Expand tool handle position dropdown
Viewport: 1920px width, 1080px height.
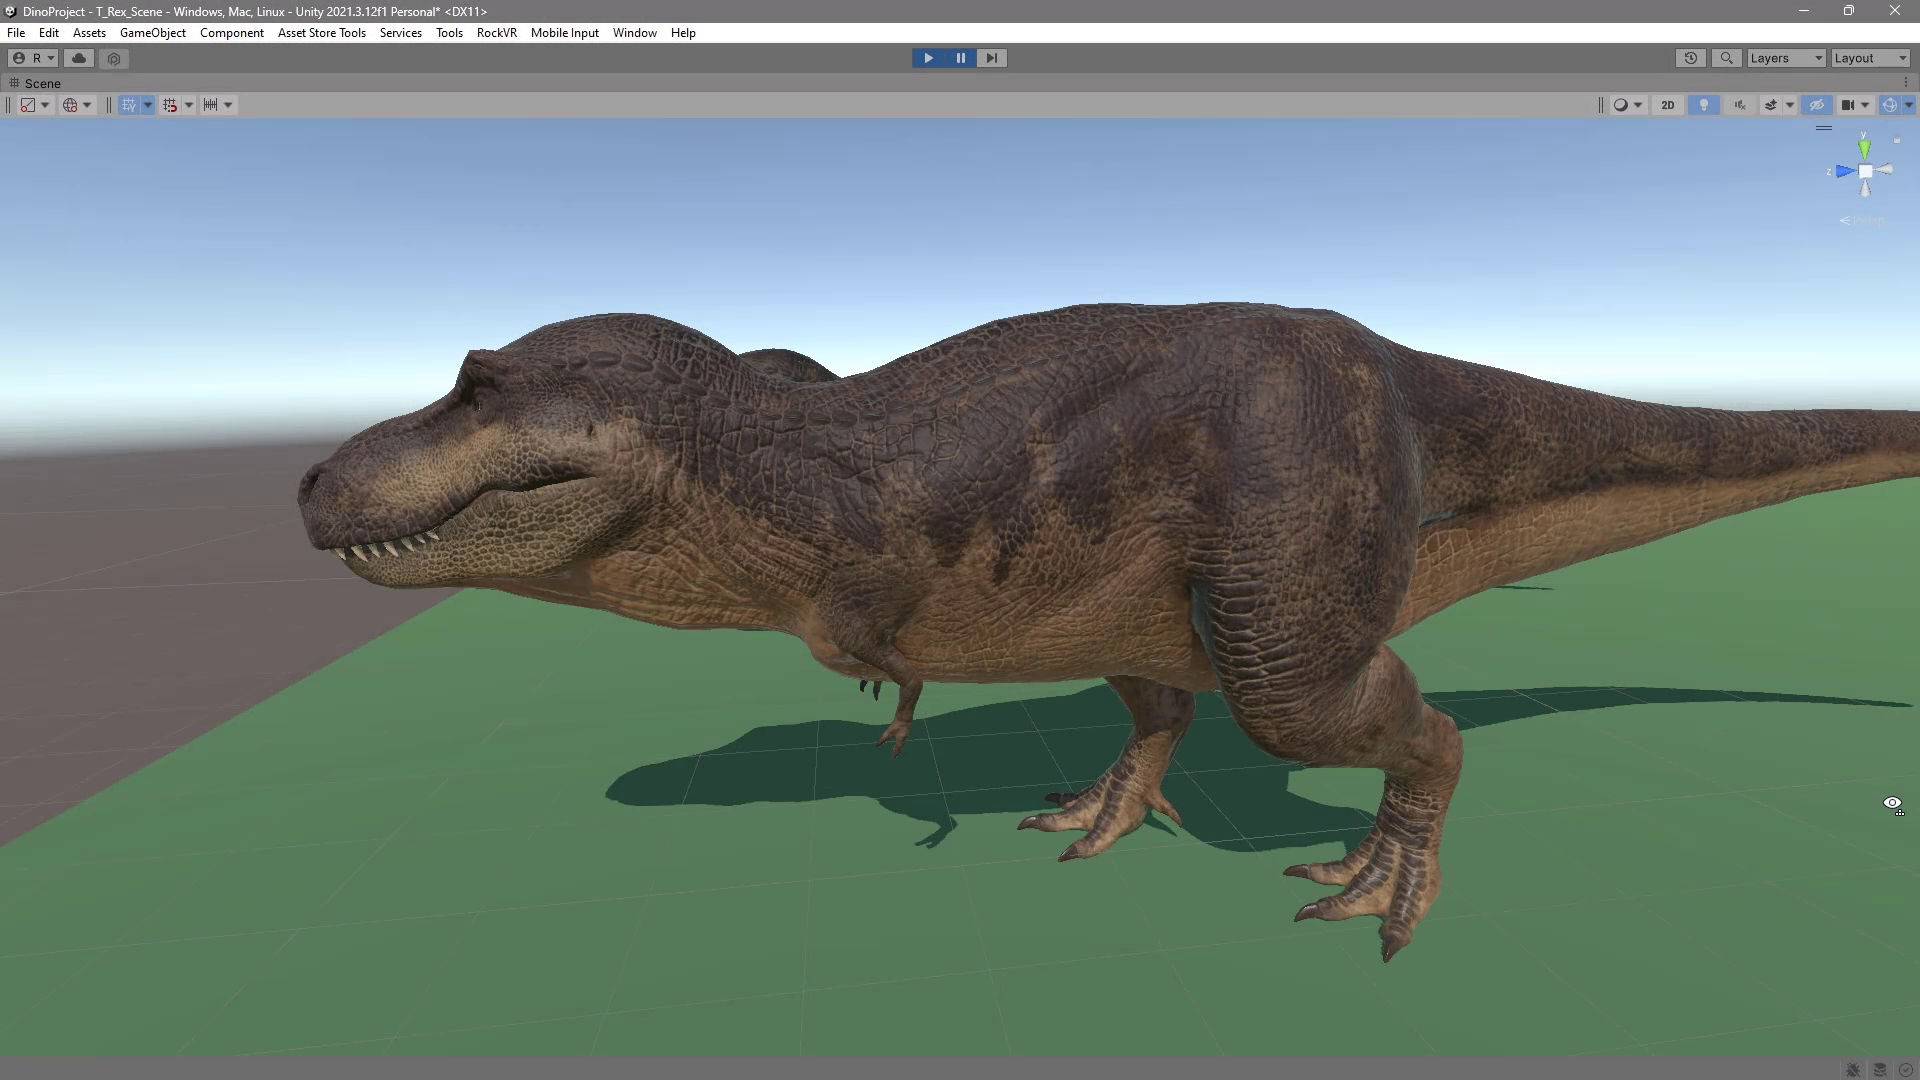(x=45, y=105)
